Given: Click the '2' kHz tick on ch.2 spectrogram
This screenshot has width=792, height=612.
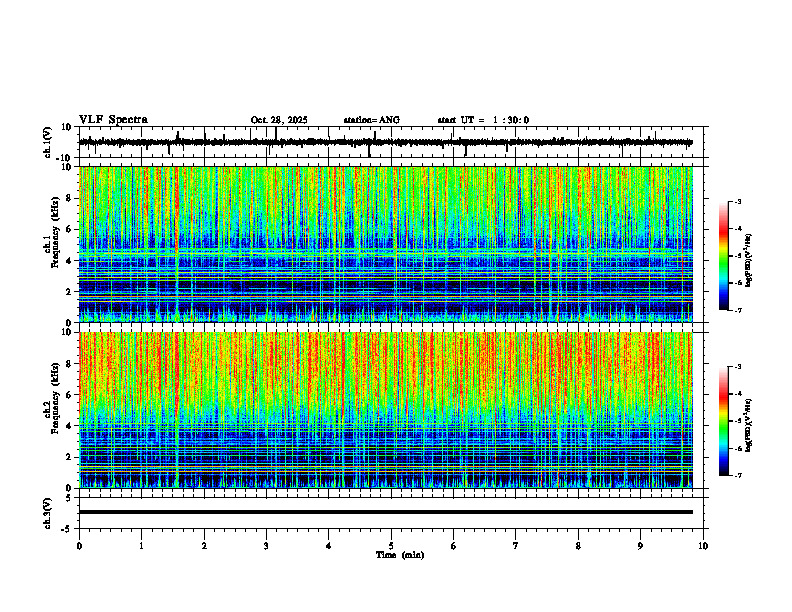Looking at the screenshot, I should [69, 457].
